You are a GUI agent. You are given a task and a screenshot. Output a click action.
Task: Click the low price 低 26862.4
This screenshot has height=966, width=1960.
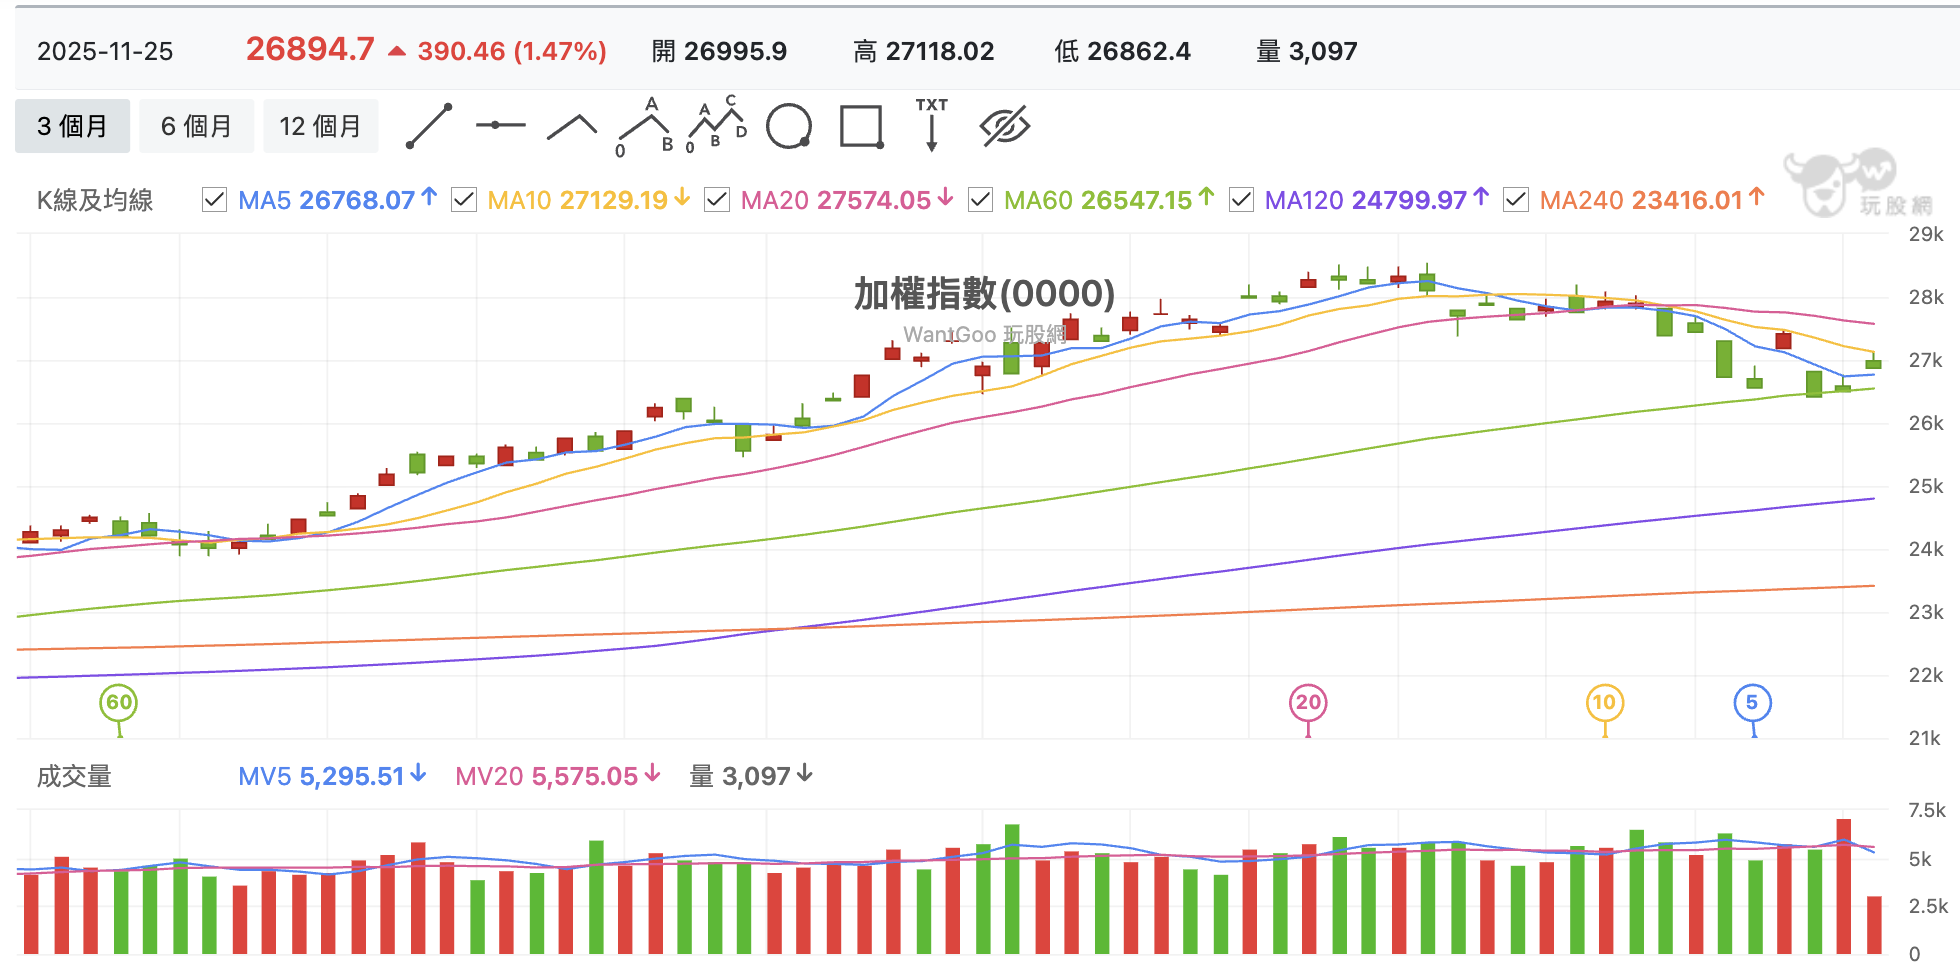pyautogui.click(x=1122, y=51)
